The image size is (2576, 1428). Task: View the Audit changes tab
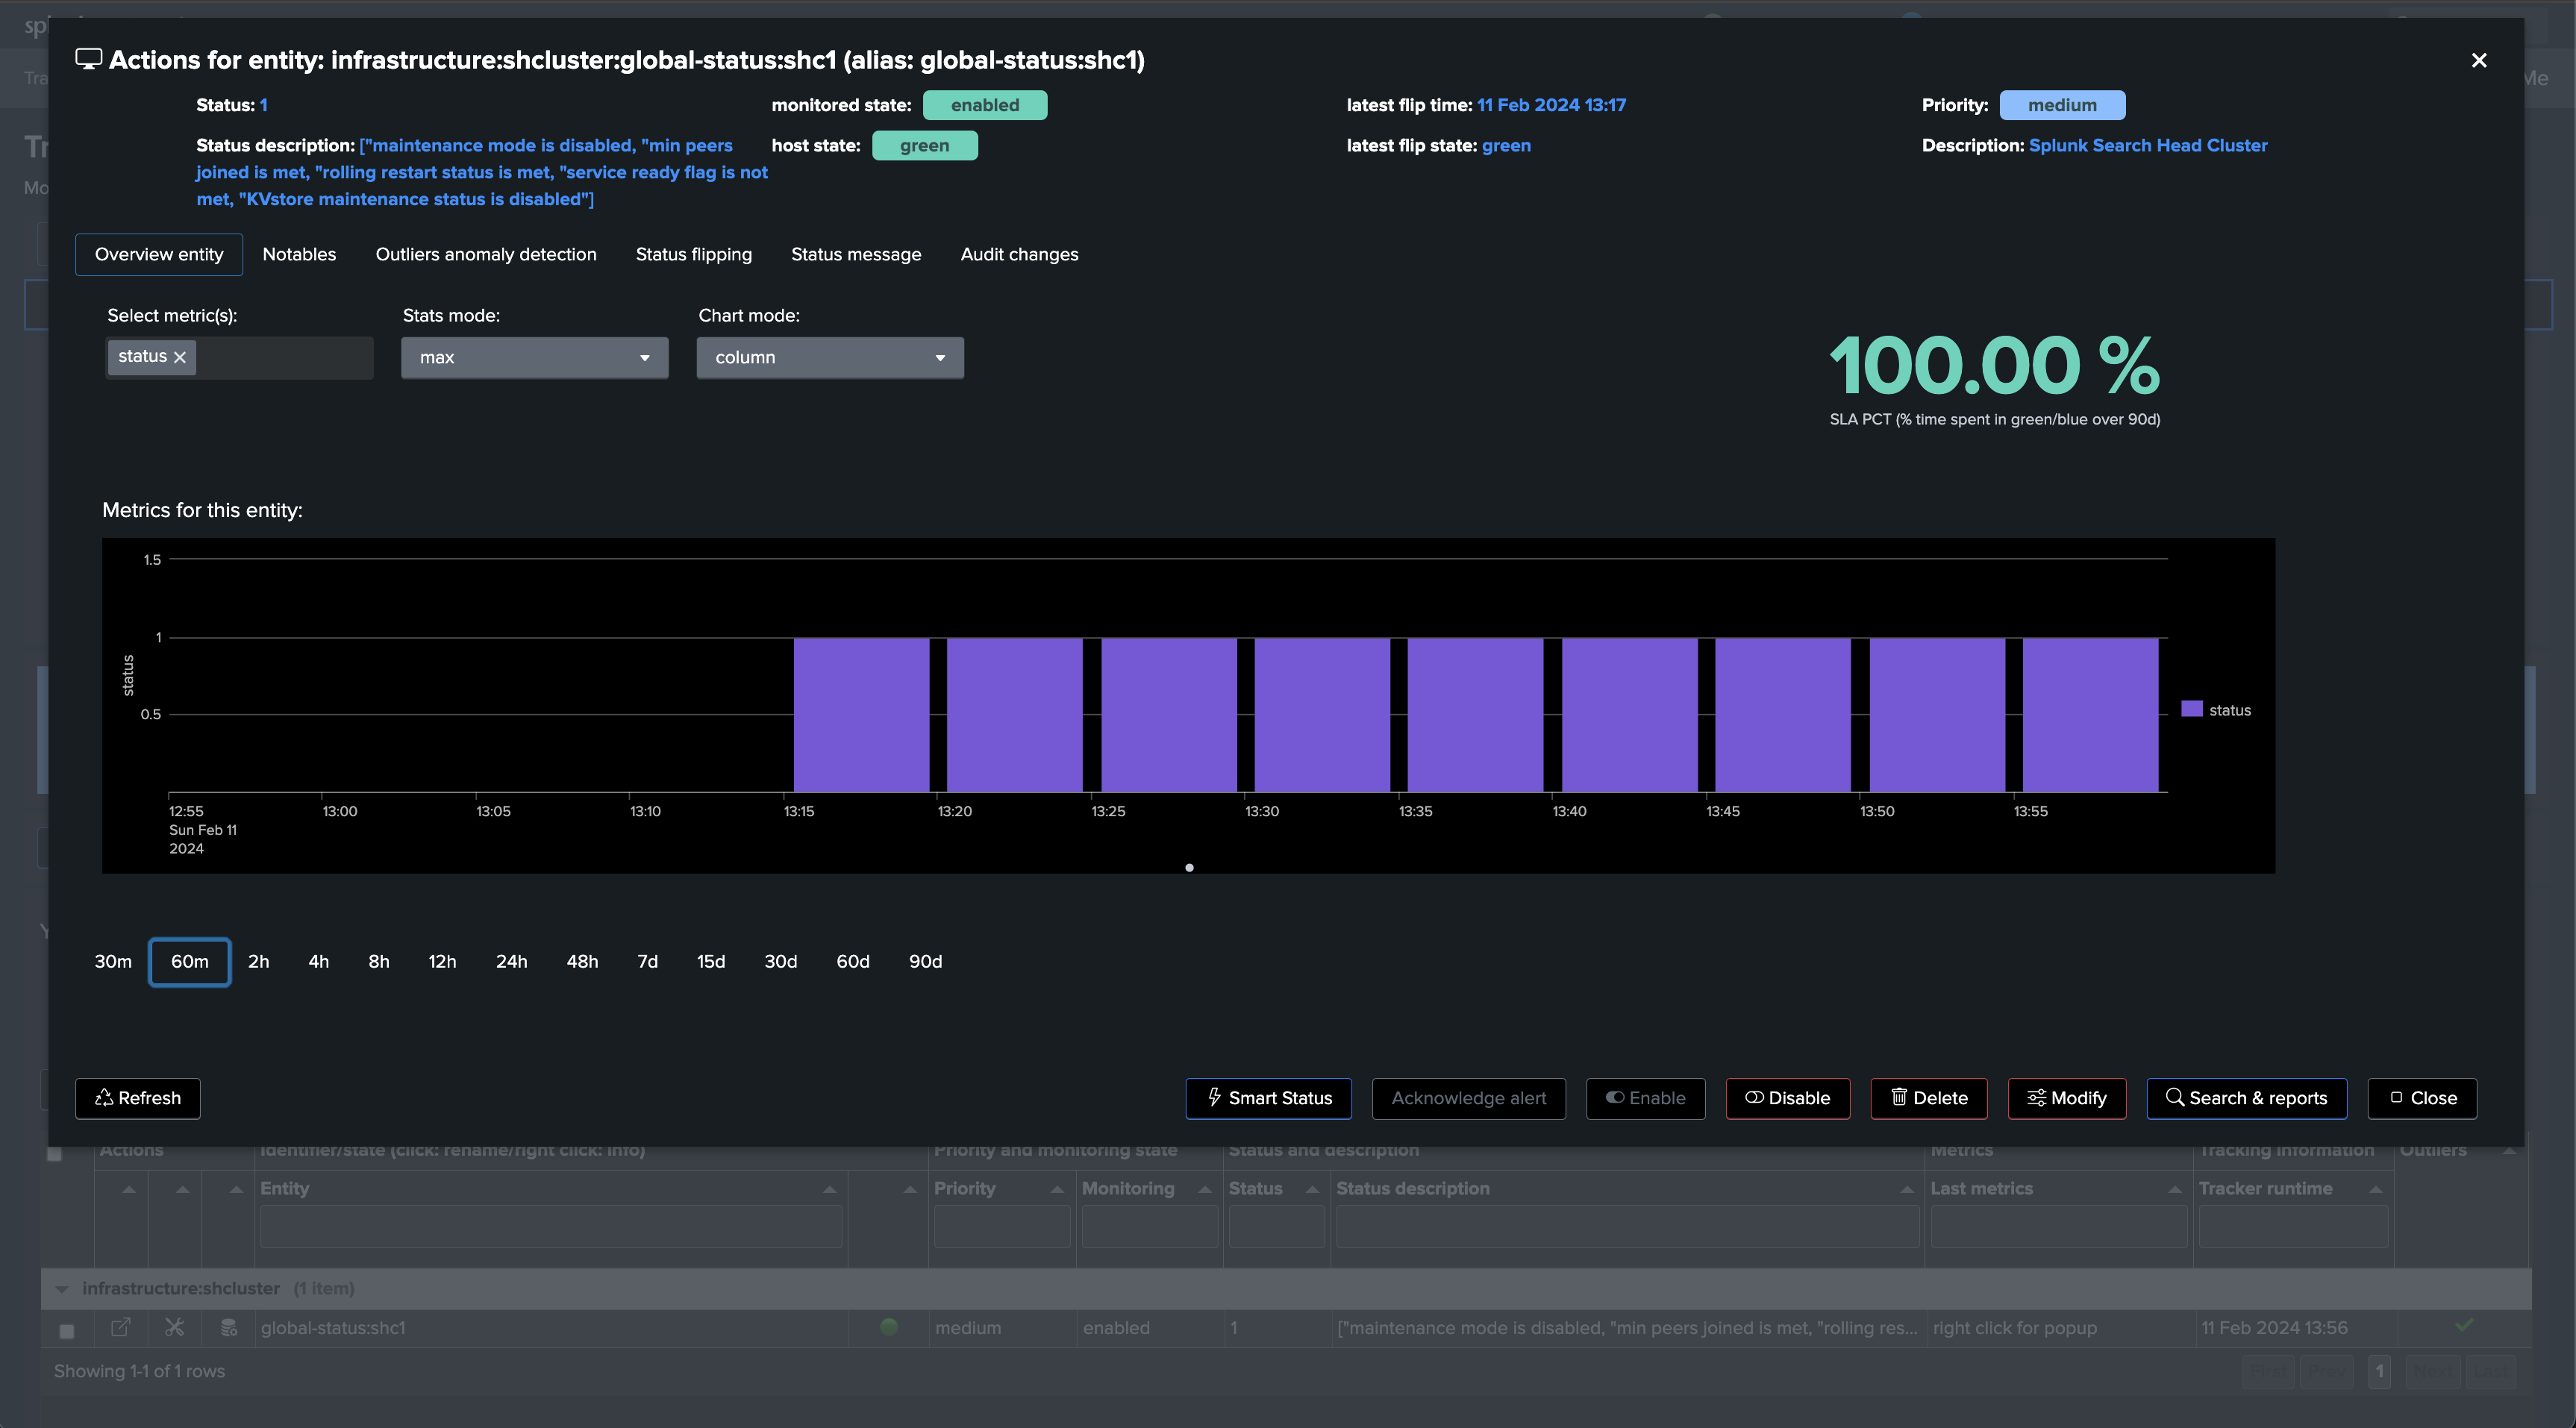1019,254
